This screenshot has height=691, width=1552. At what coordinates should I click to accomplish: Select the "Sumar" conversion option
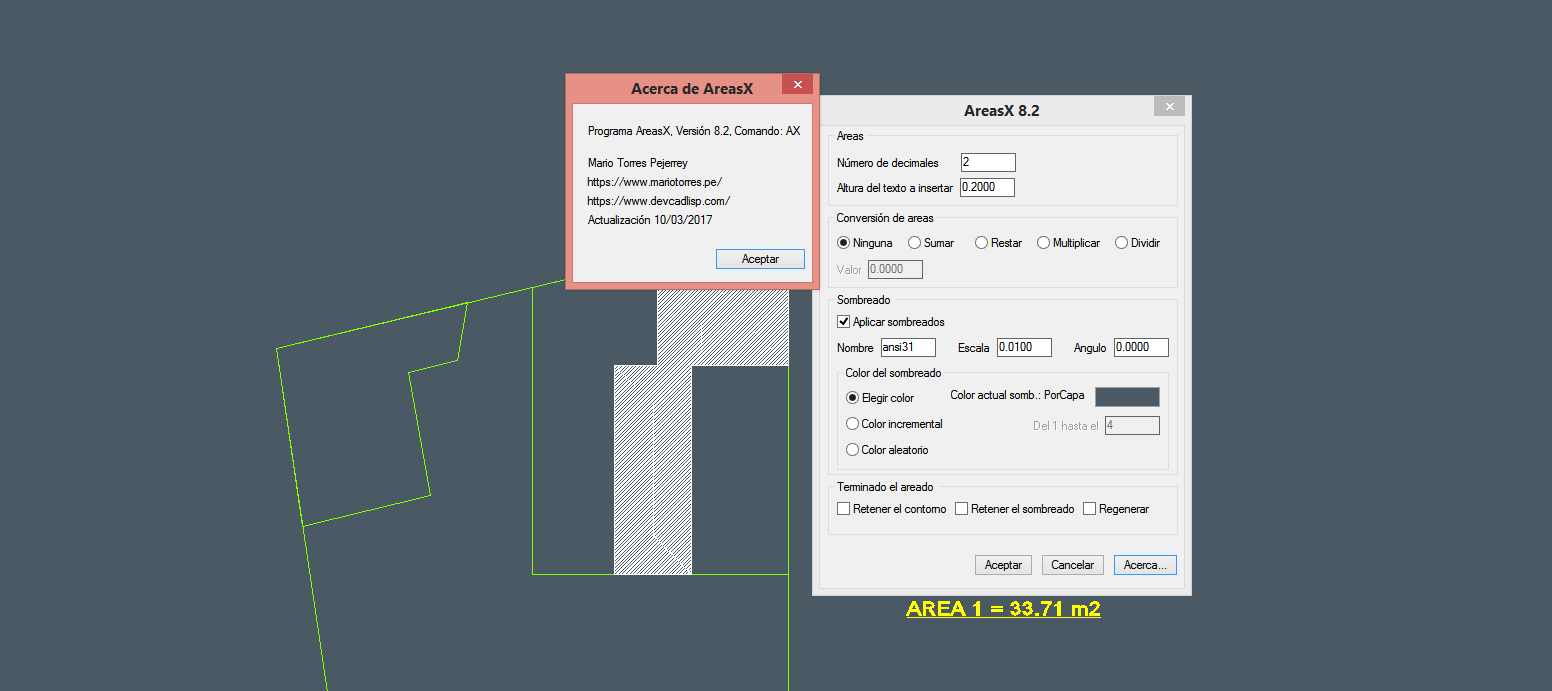(x=914, y=242)
